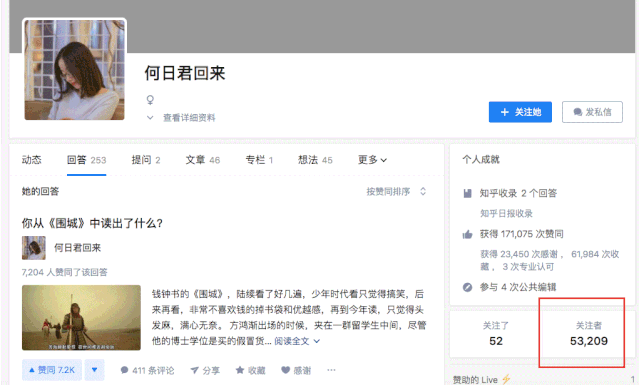Click the downvote triangle button
This screenshot has width=639, height=385.
click(x=95, y=370)
